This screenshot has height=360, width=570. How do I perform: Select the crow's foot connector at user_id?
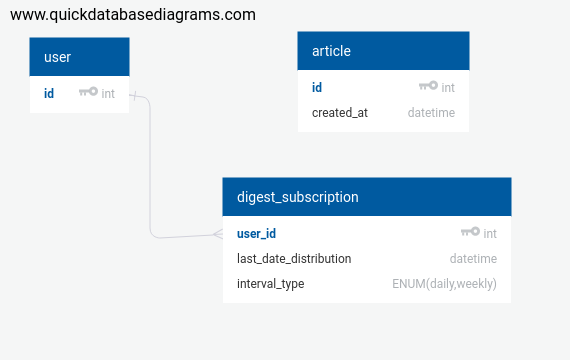218,234
